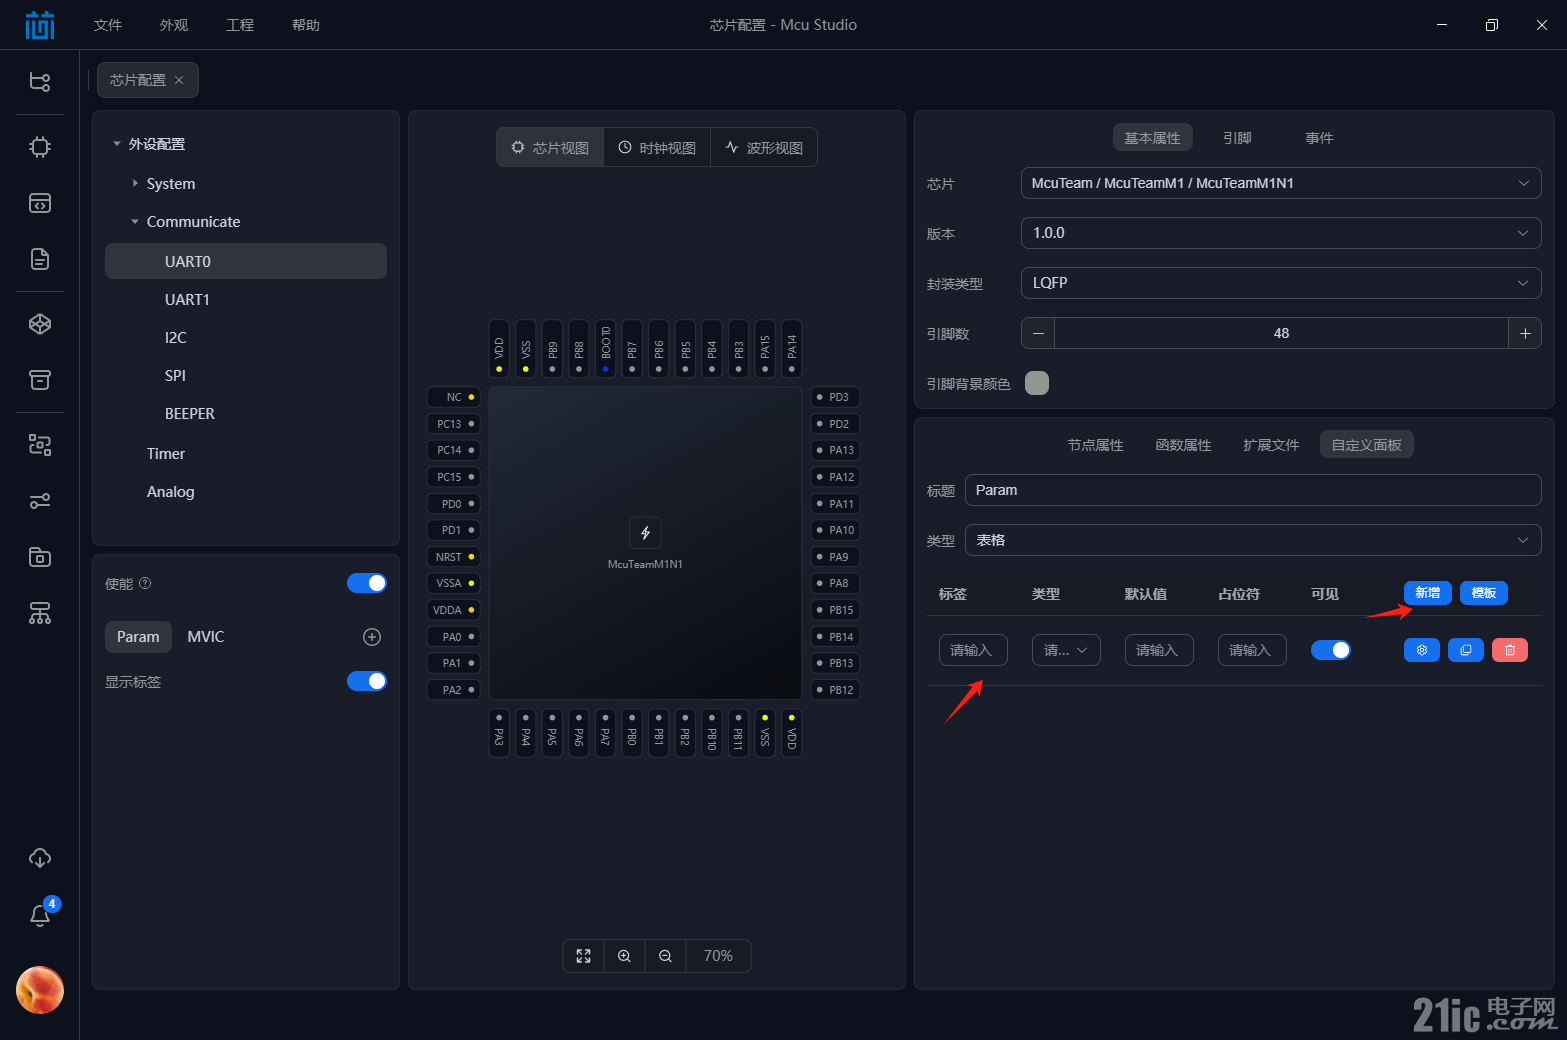Open the user avatar profile
This screenshot has height=1040, width=1567.
40,990
